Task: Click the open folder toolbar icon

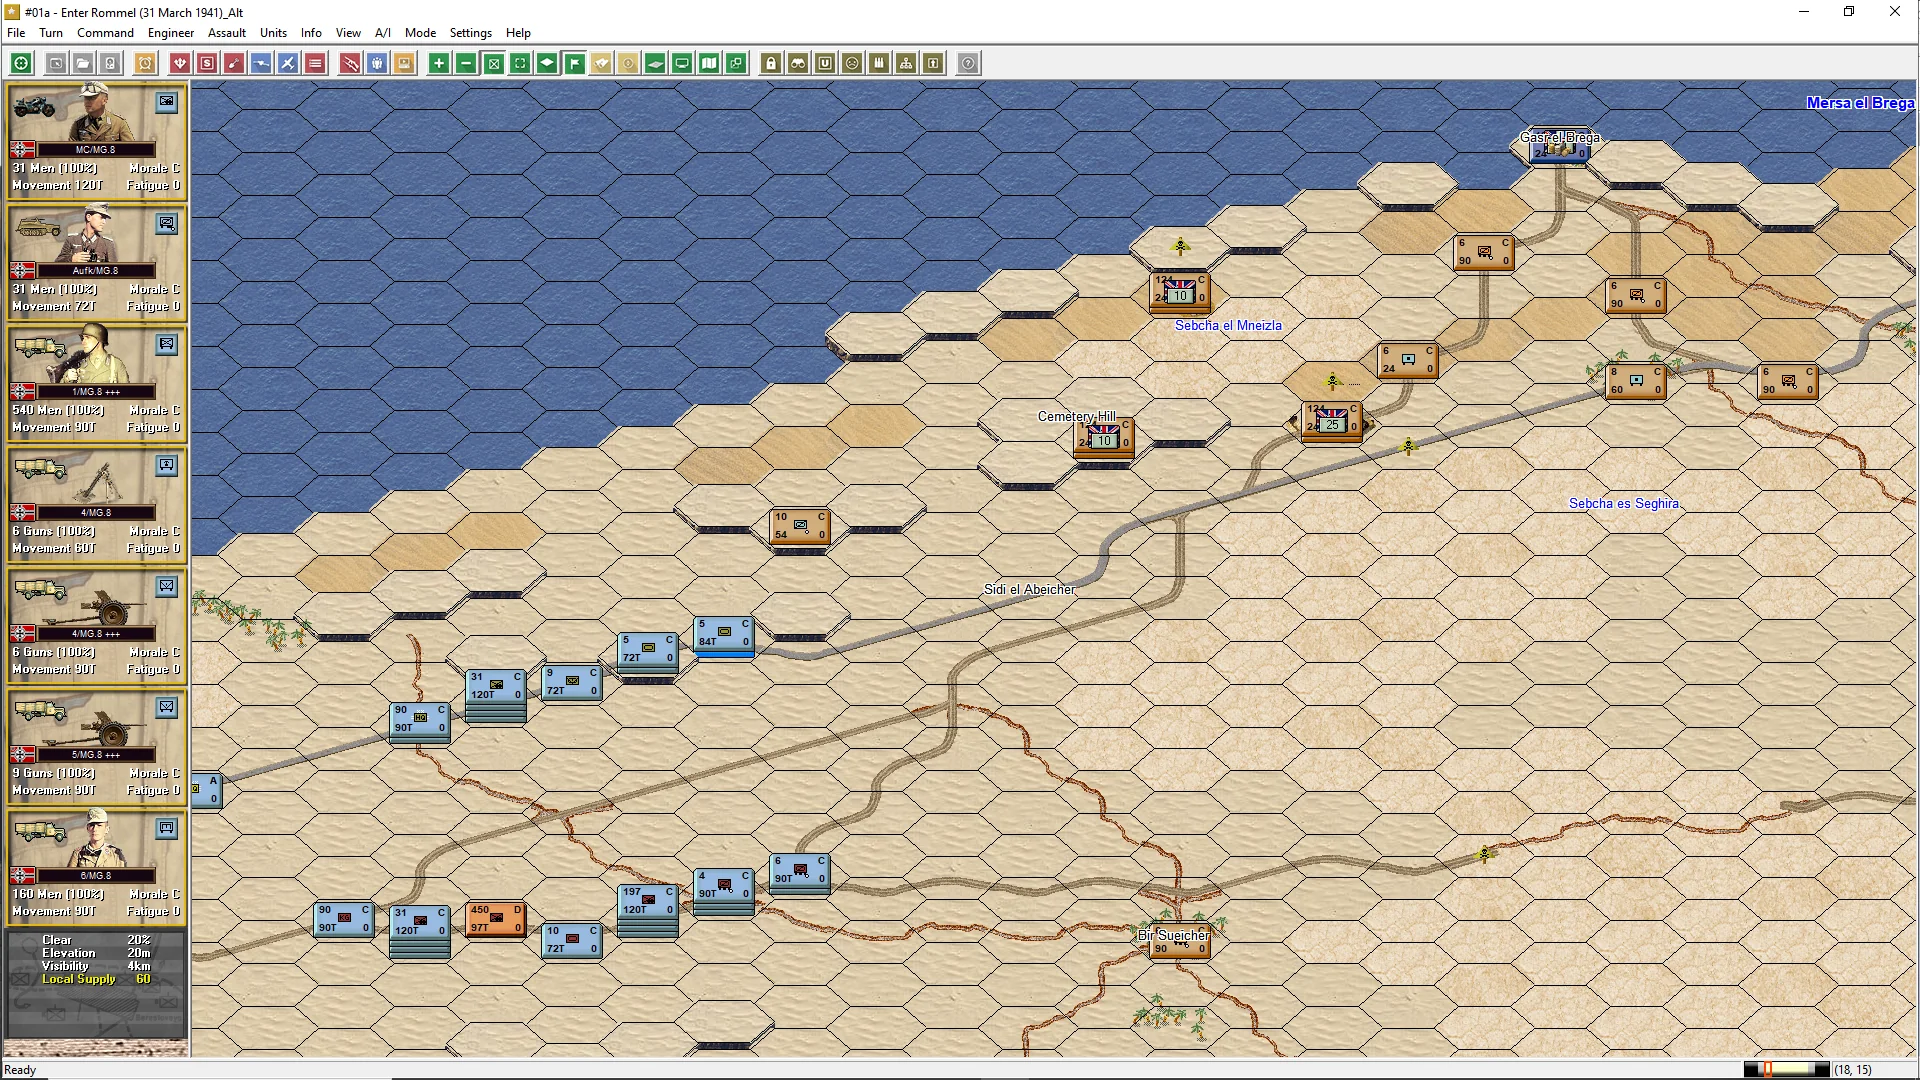Action: (83, 63)
